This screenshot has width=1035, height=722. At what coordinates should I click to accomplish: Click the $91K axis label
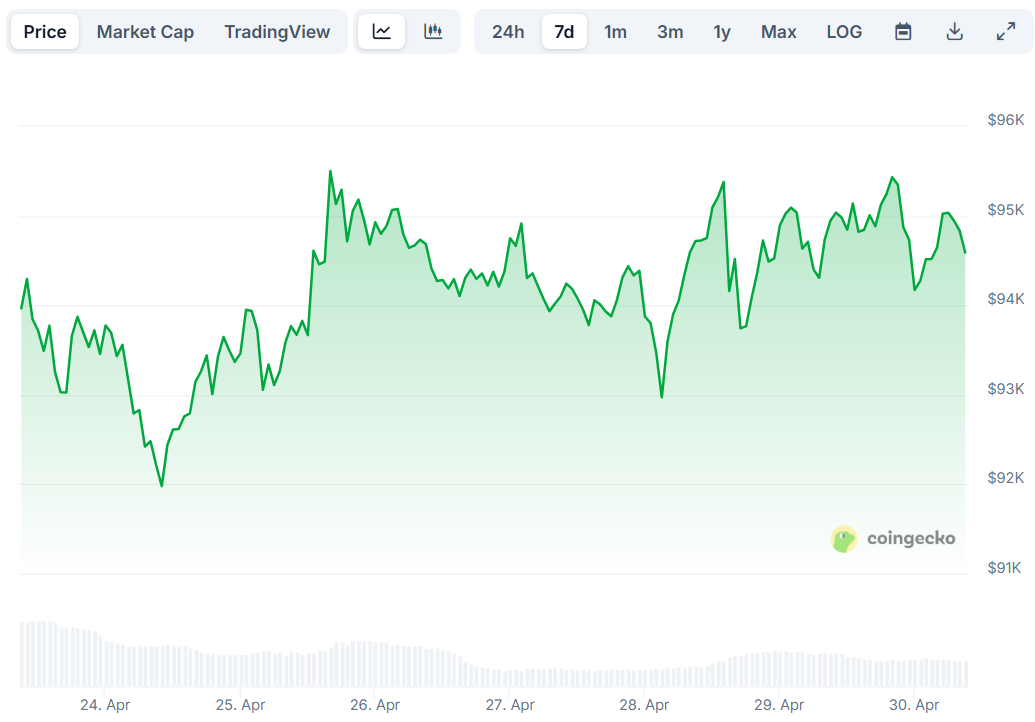[1005, 568]
